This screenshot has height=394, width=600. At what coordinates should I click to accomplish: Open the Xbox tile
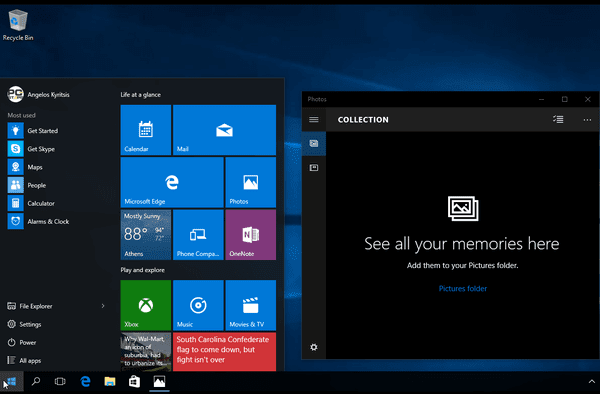[146, 305]
